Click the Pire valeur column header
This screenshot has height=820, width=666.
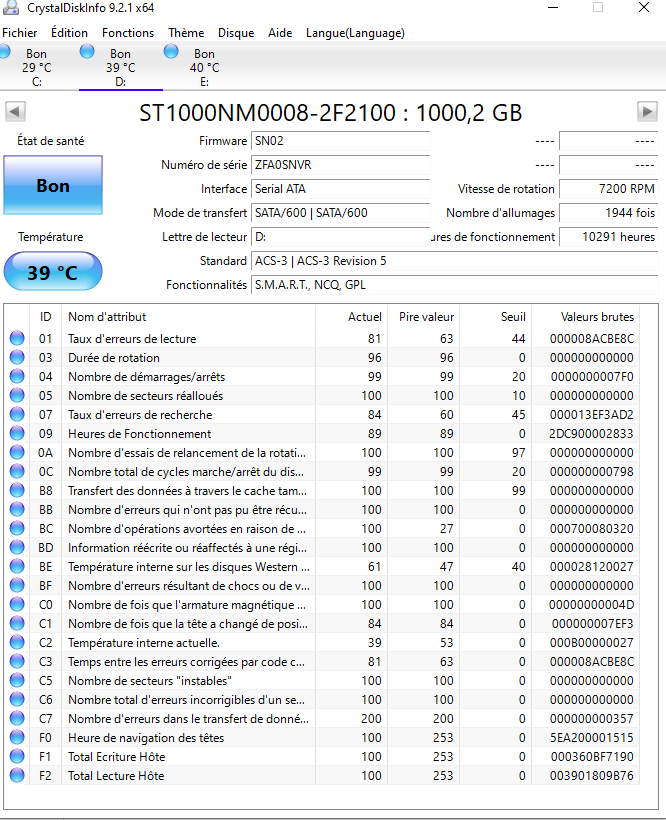tap(423, 317)
